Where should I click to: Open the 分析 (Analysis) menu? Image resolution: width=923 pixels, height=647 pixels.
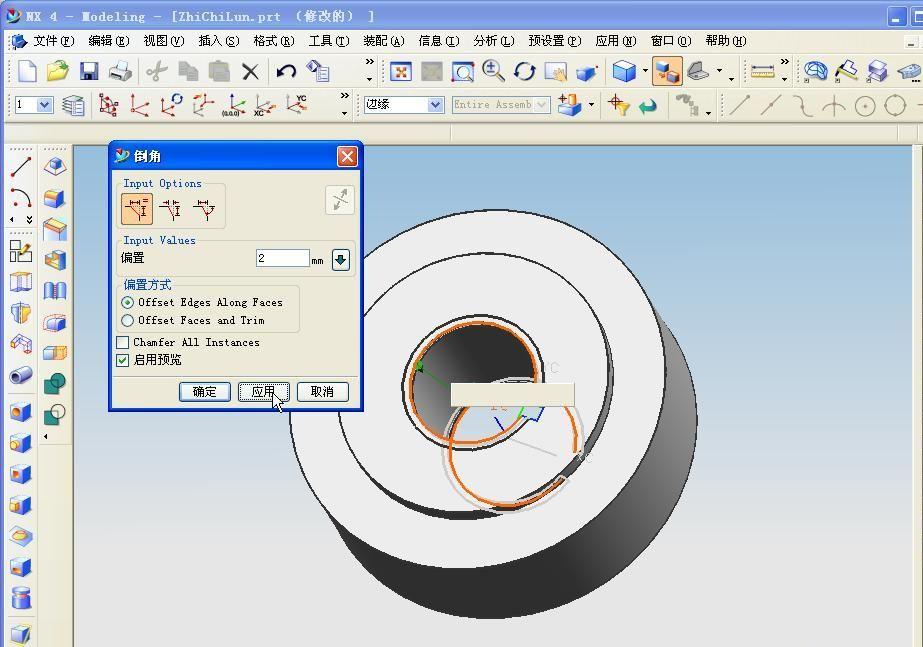[x=492, y=41]
